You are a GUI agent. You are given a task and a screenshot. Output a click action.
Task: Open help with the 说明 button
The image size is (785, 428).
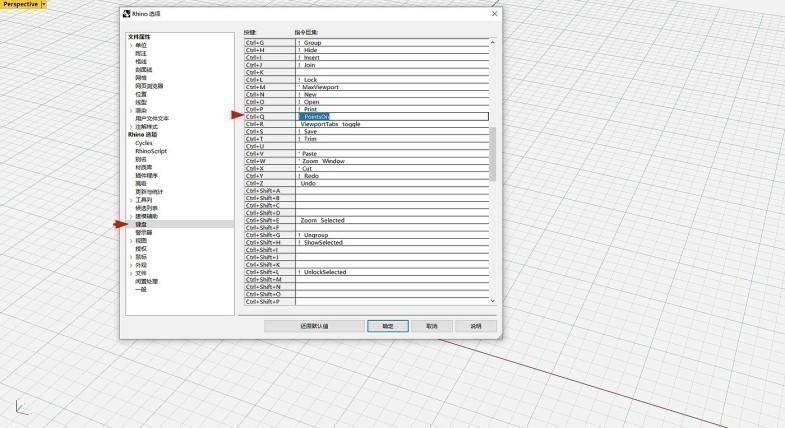[475, 326]
